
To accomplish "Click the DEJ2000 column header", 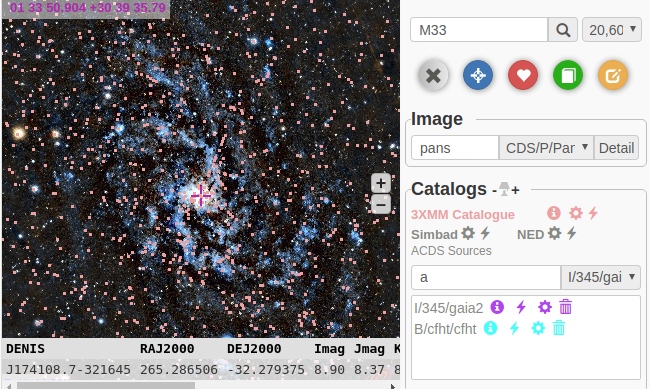I will click(254, 349).
